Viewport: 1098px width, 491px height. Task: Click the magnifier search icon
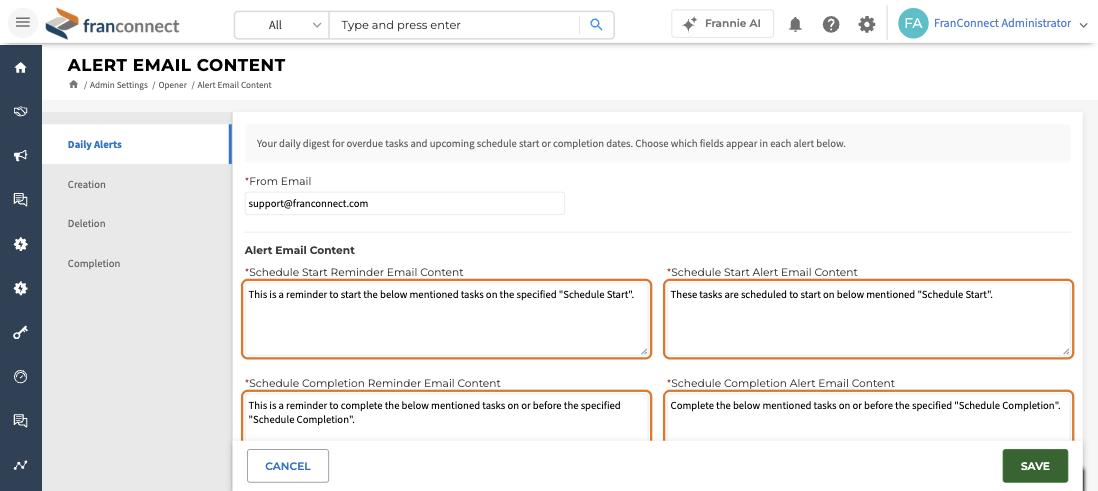coord(597,25)
